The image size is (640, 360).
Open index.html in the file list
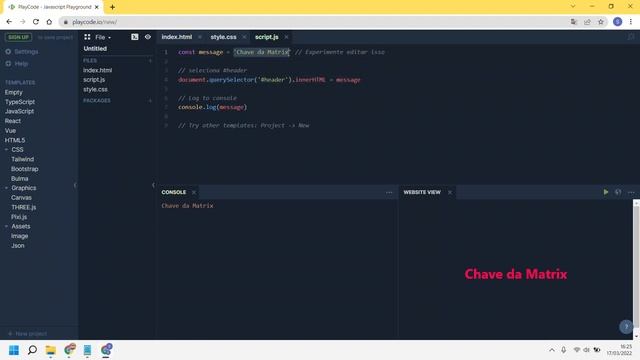(x=98, y=70)
